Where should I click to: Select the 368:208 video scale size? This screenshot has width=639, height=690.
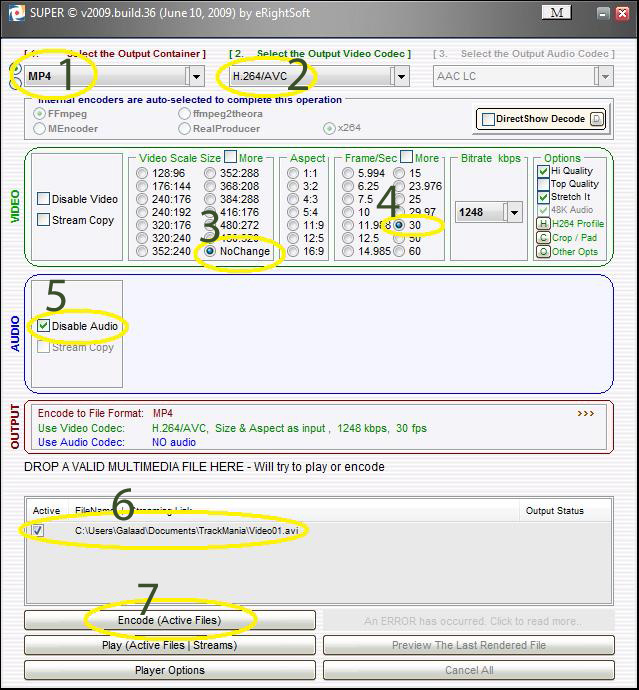point(210,186)
